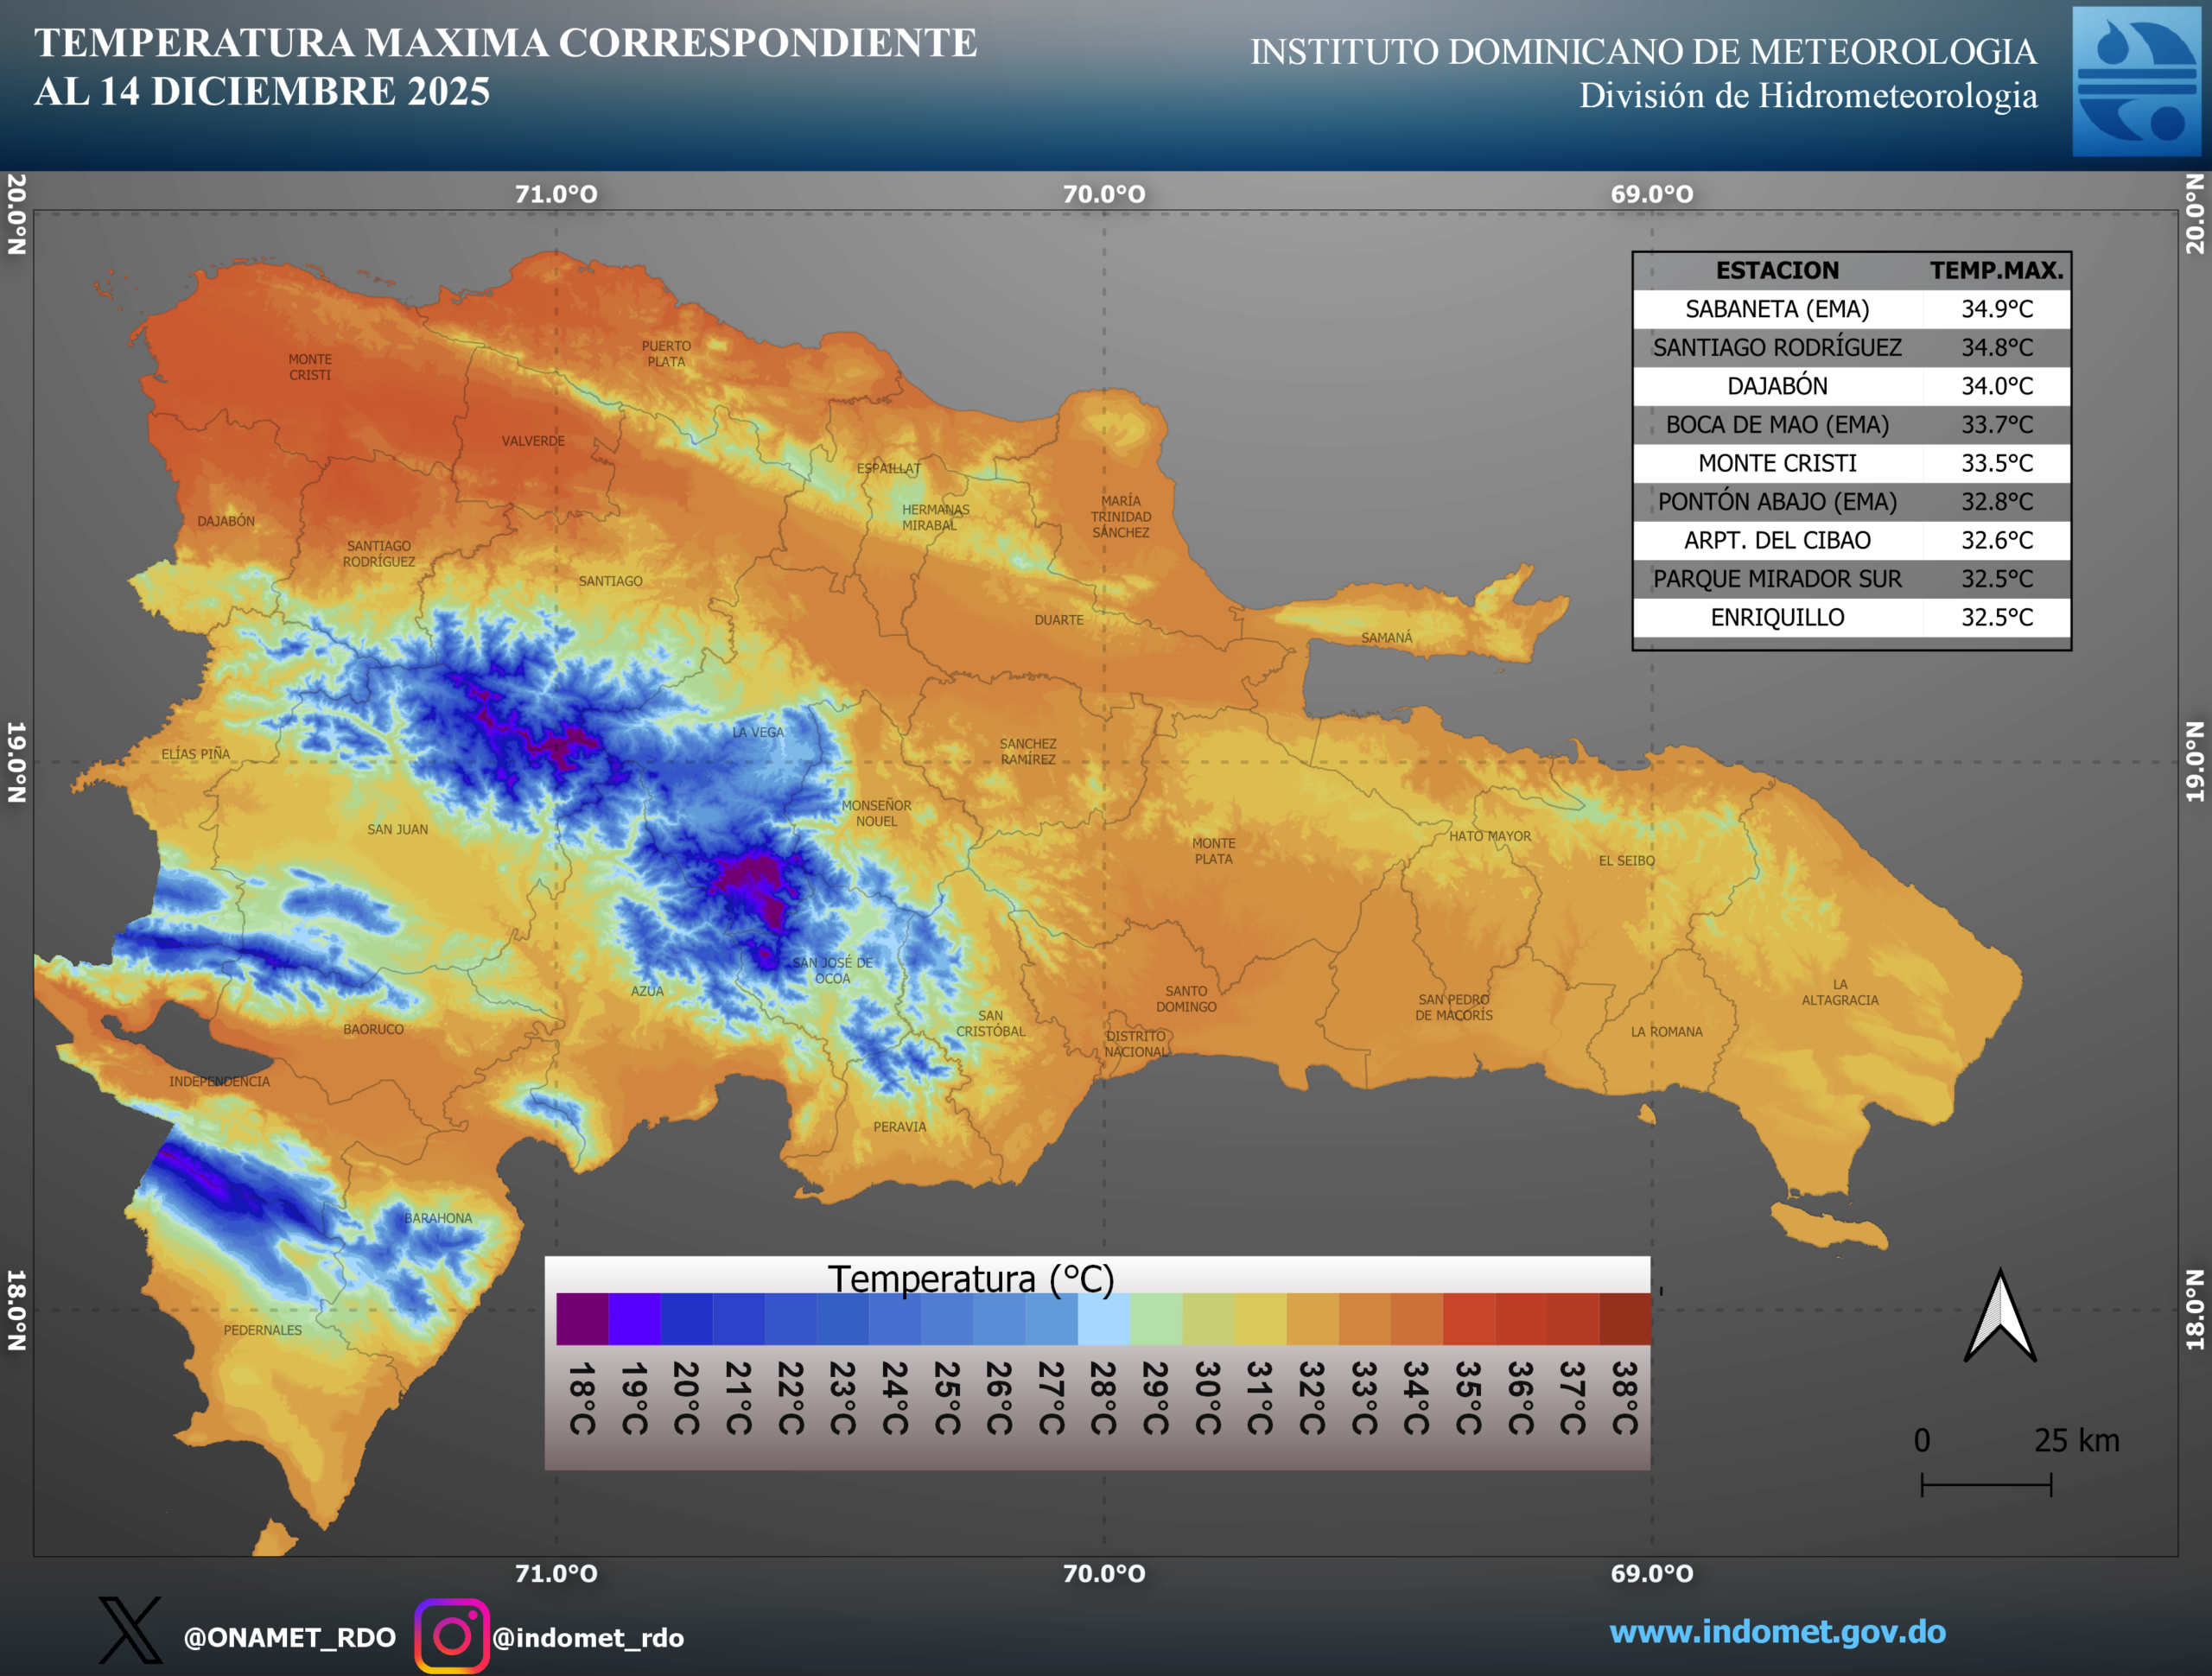Click the TEMP.MAX. column header
Image resolution: width=2212 pixels, height=1676 pixels.
click(x=1996, y=270)
